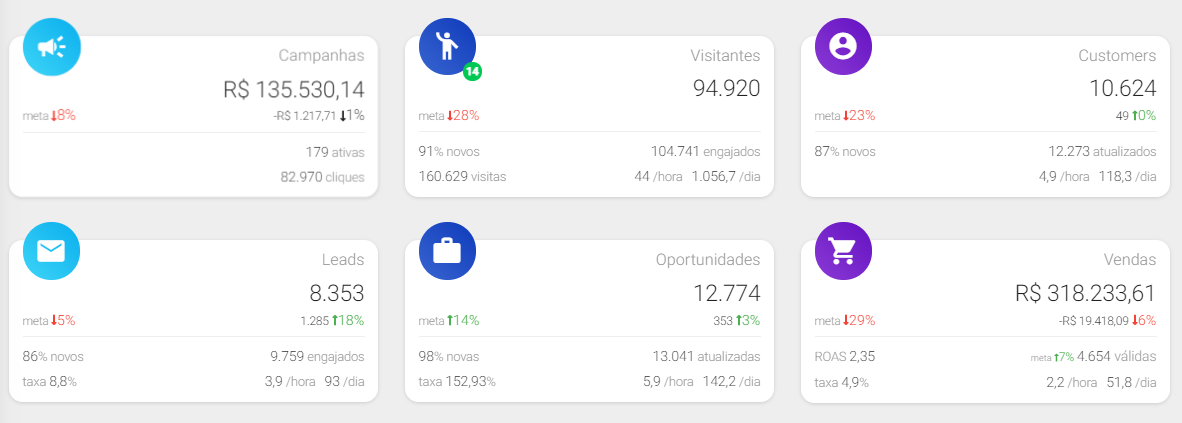
Task: Click the 2,2 /hora sales rate
Action: click(1071, 382)
